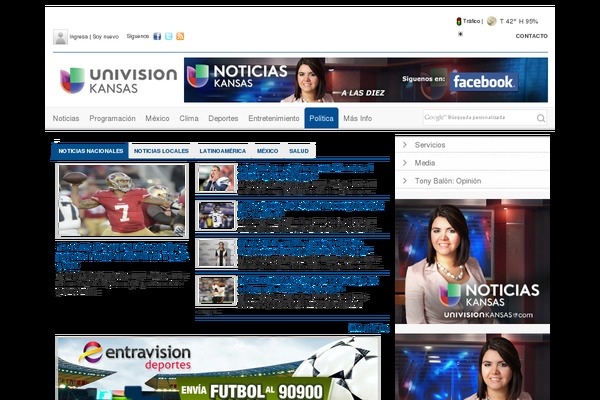This screenshot has width=600, height=400.
Task: Open the fourth news thumbnail
Action: pos(216,291)
